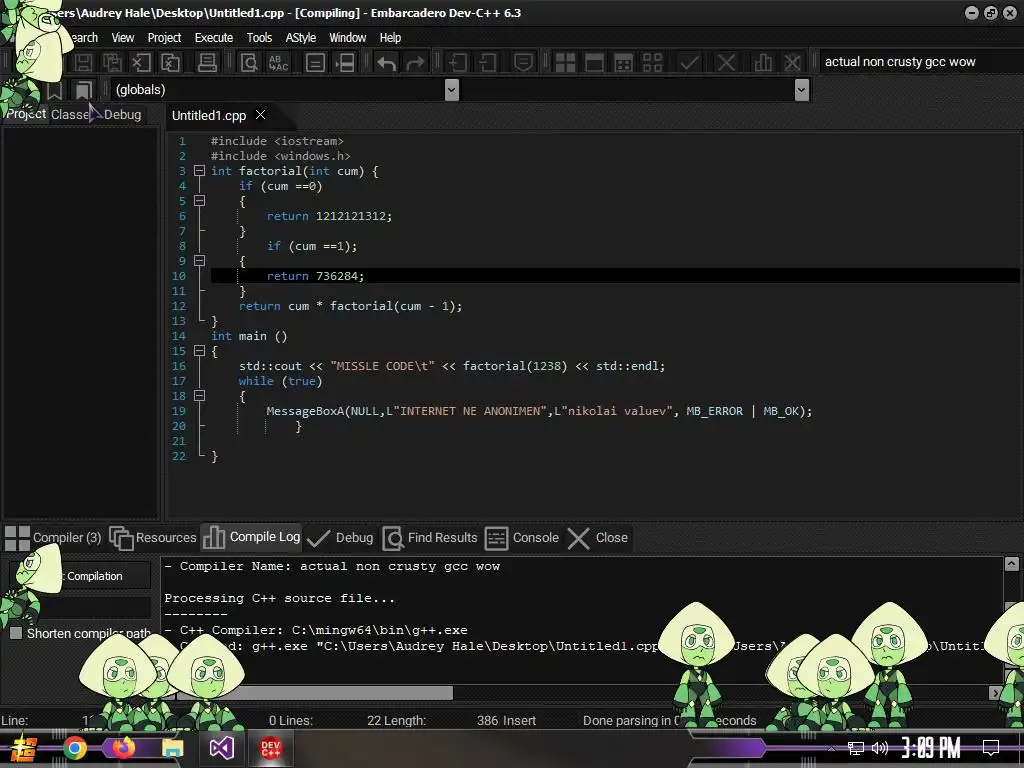This screenshot has height=768, width=1024.
Task: Collapse the code fold marker at line 9
Action: [x=200, y=261]
